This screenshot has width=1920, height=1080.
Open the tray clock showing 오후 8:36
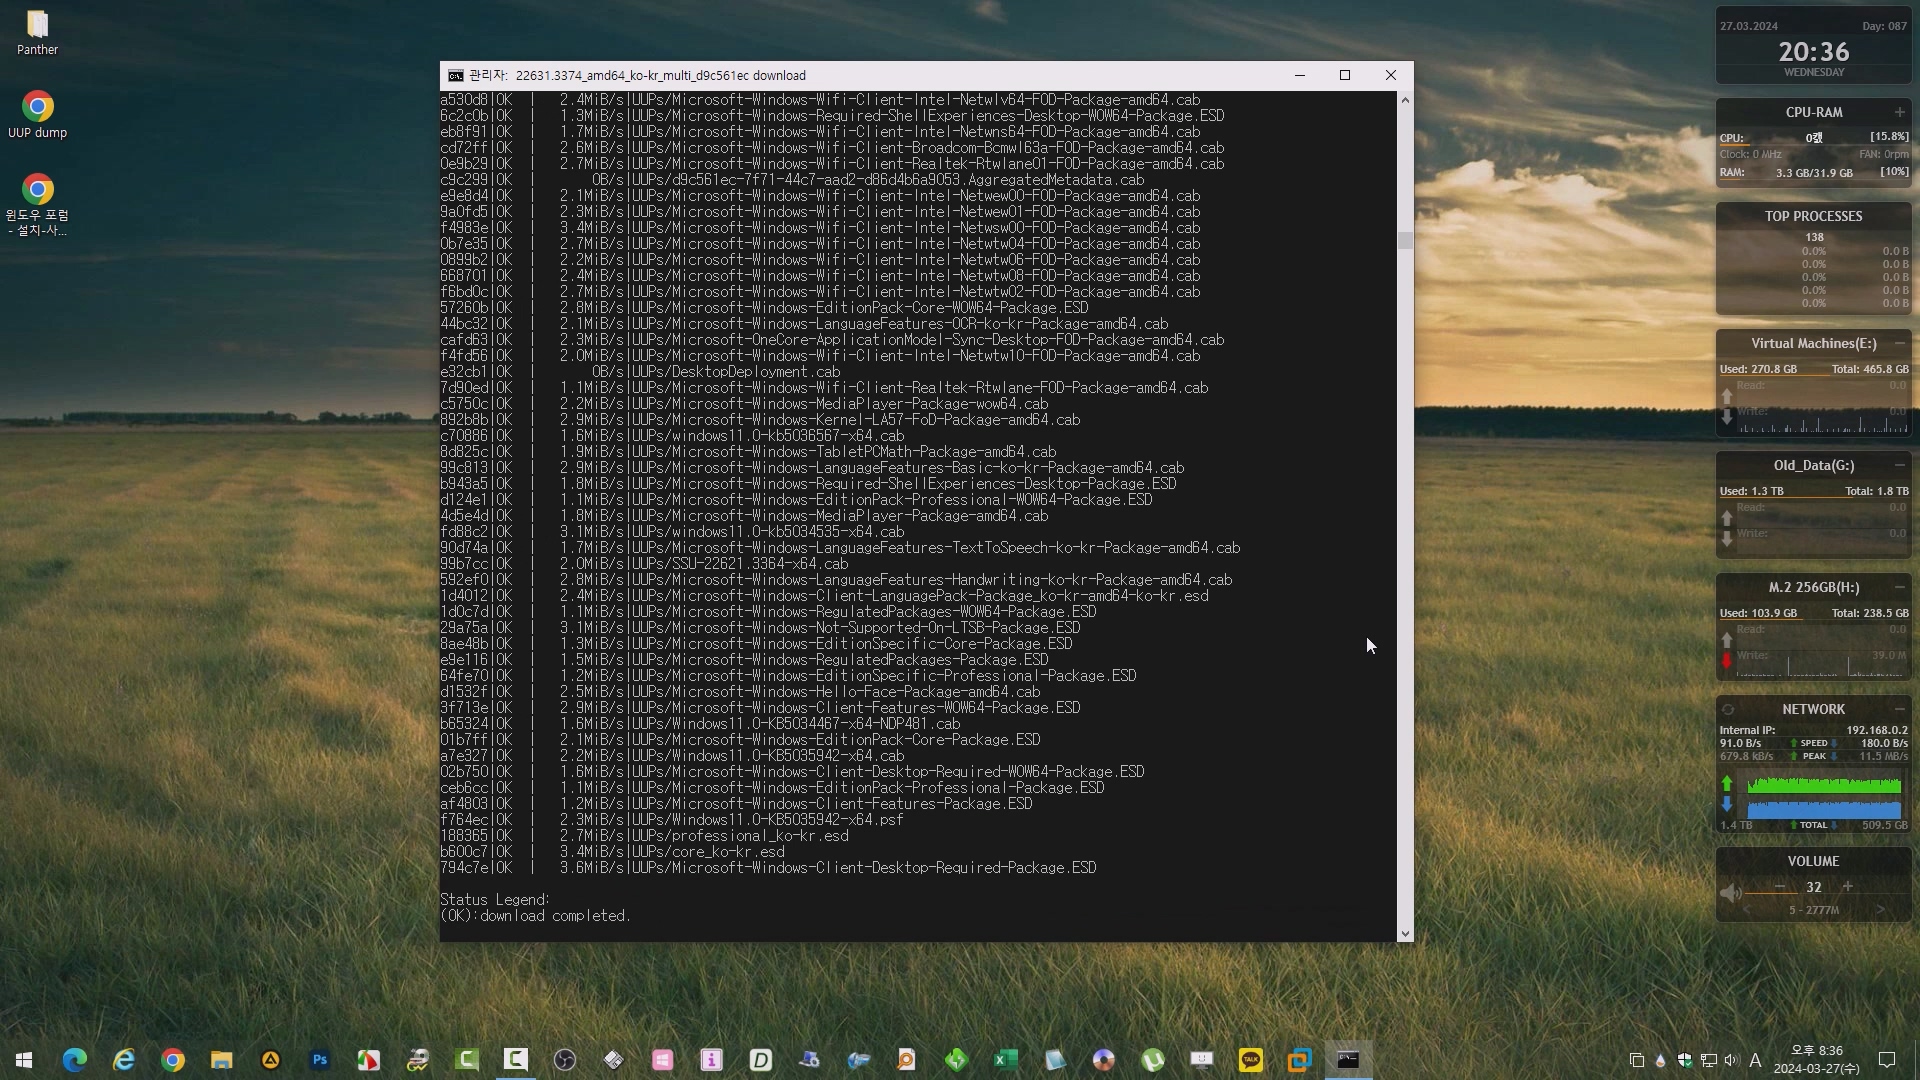click(1816, 1060)
